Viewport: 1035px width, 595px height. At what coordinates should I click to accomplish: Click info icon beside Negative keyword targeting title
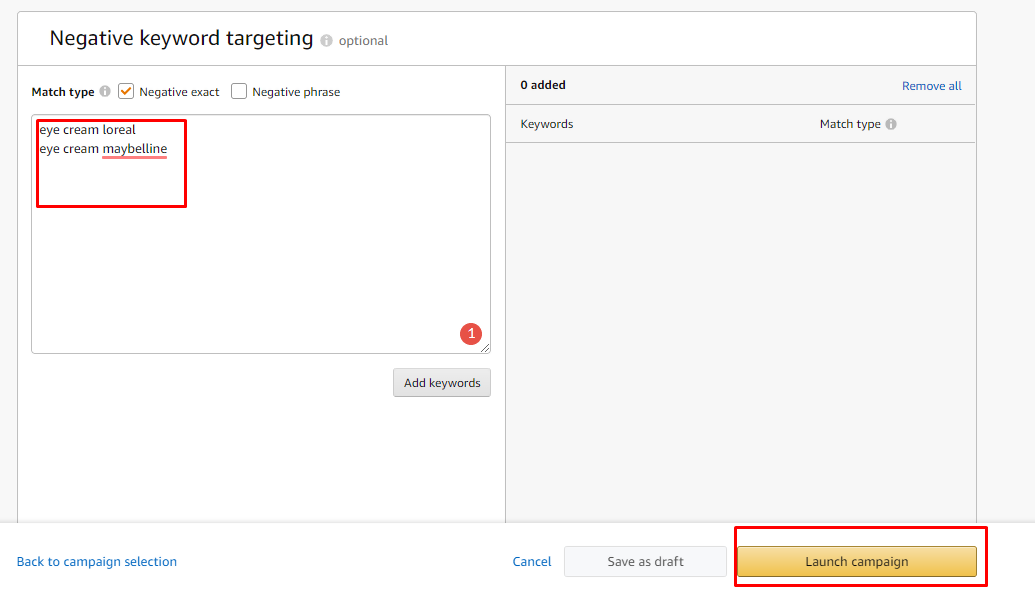coord(326,41)
